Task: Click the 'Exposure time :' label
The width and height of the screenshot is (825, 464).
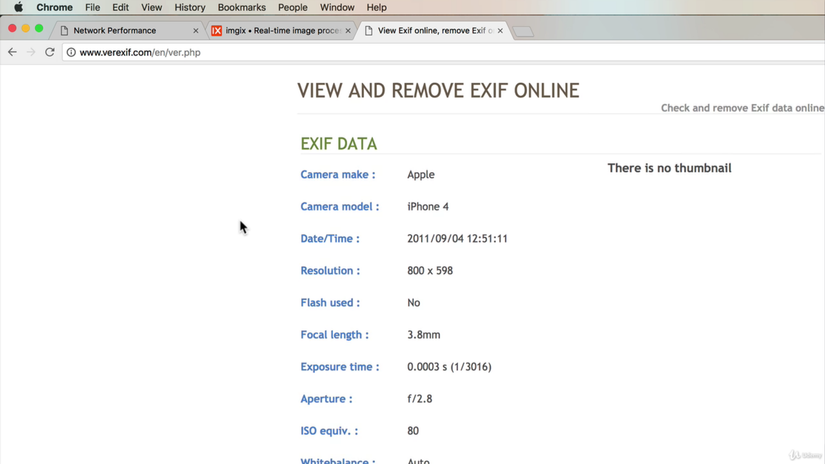Action: click(339, 367)
